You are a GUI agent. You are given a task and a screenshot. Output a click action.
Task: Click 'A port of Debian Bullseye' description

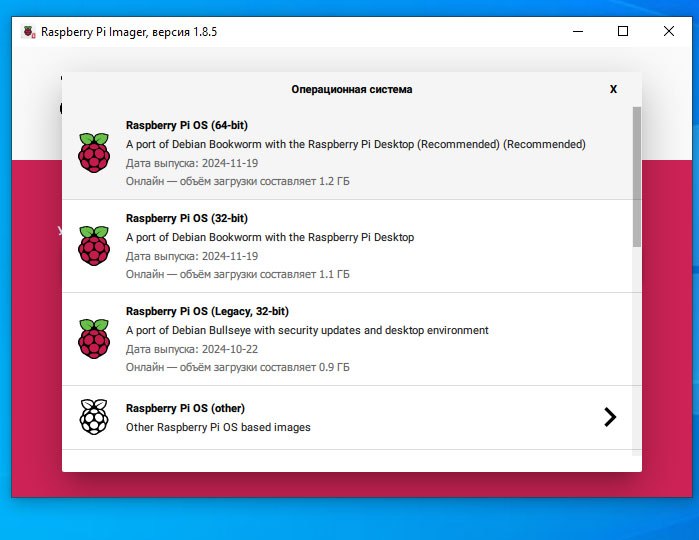(x=307, y=330)
